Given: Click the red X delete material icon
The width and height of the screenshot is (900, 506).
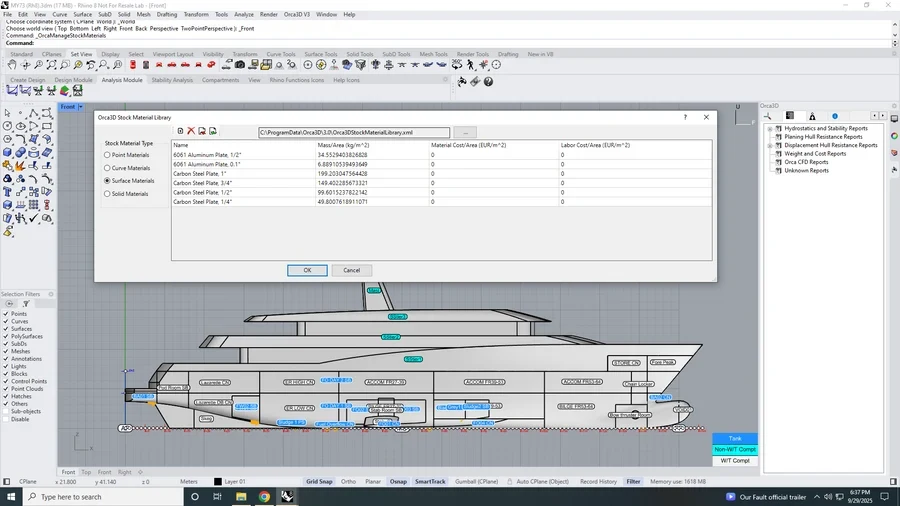Looking at the screenshot, I should (x=191, y=131).
